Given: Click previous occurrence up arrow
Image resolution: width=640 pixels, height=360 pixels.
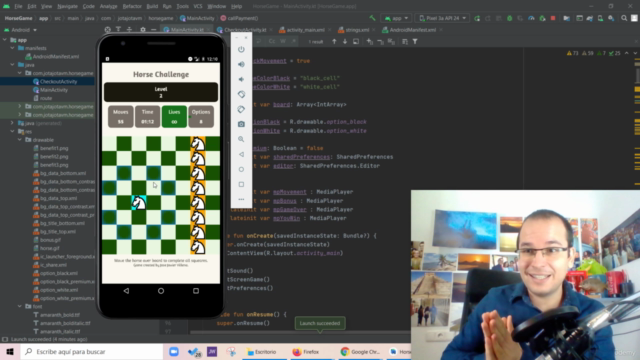Looking at the screenshot, I should (334, 41).
